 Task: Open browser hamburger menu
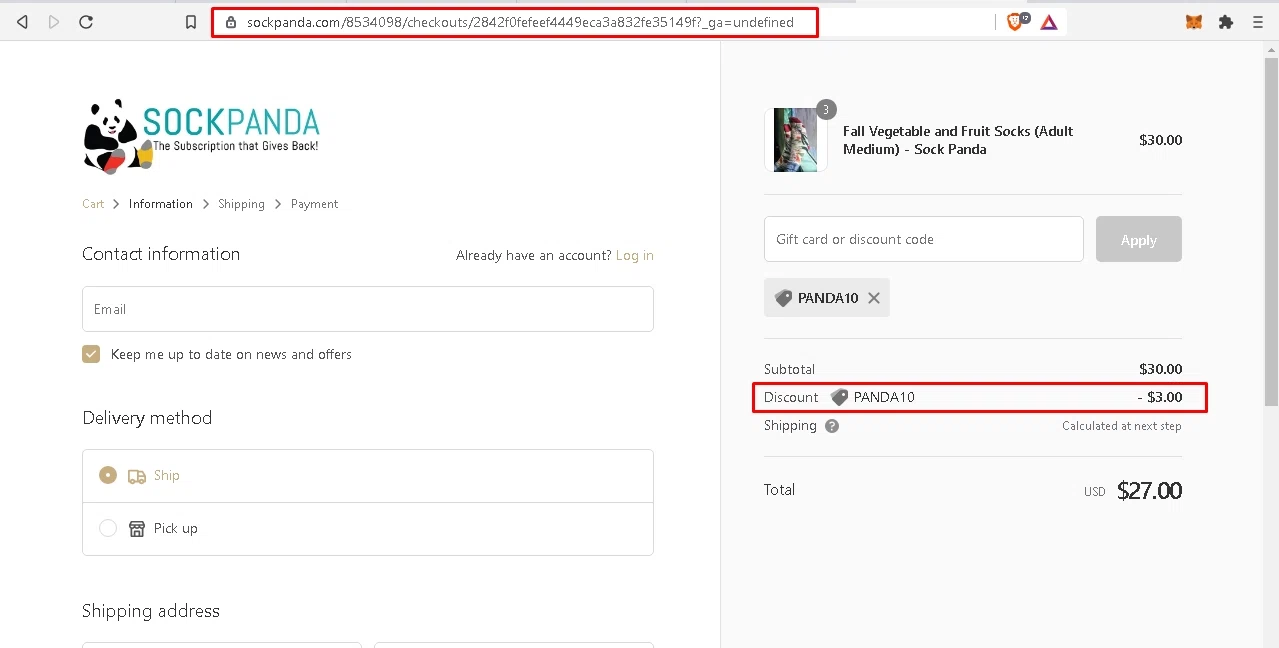click(x=1258, y=22)
